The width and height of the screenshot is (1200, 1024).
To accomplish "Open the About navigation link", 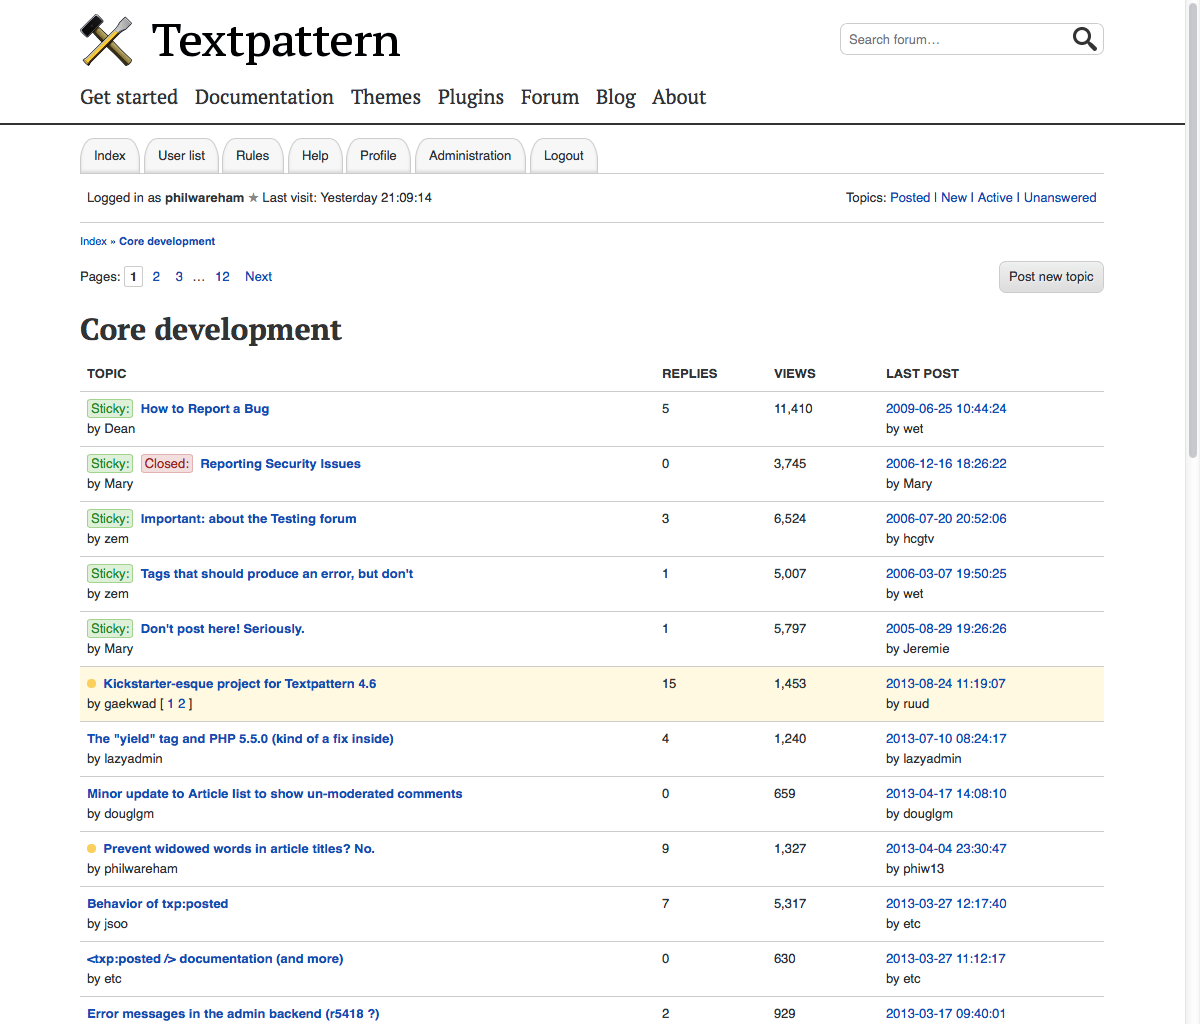I will tap(679, 97).
